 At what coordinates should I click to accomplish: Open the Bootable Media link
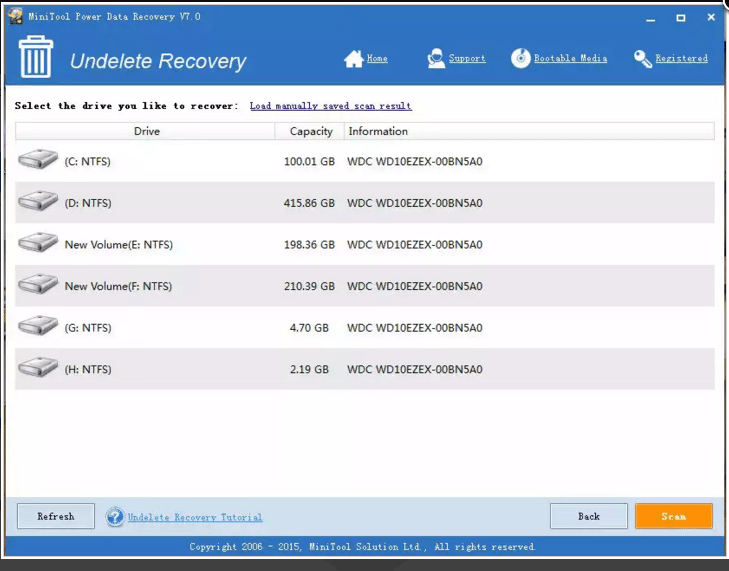570,59
